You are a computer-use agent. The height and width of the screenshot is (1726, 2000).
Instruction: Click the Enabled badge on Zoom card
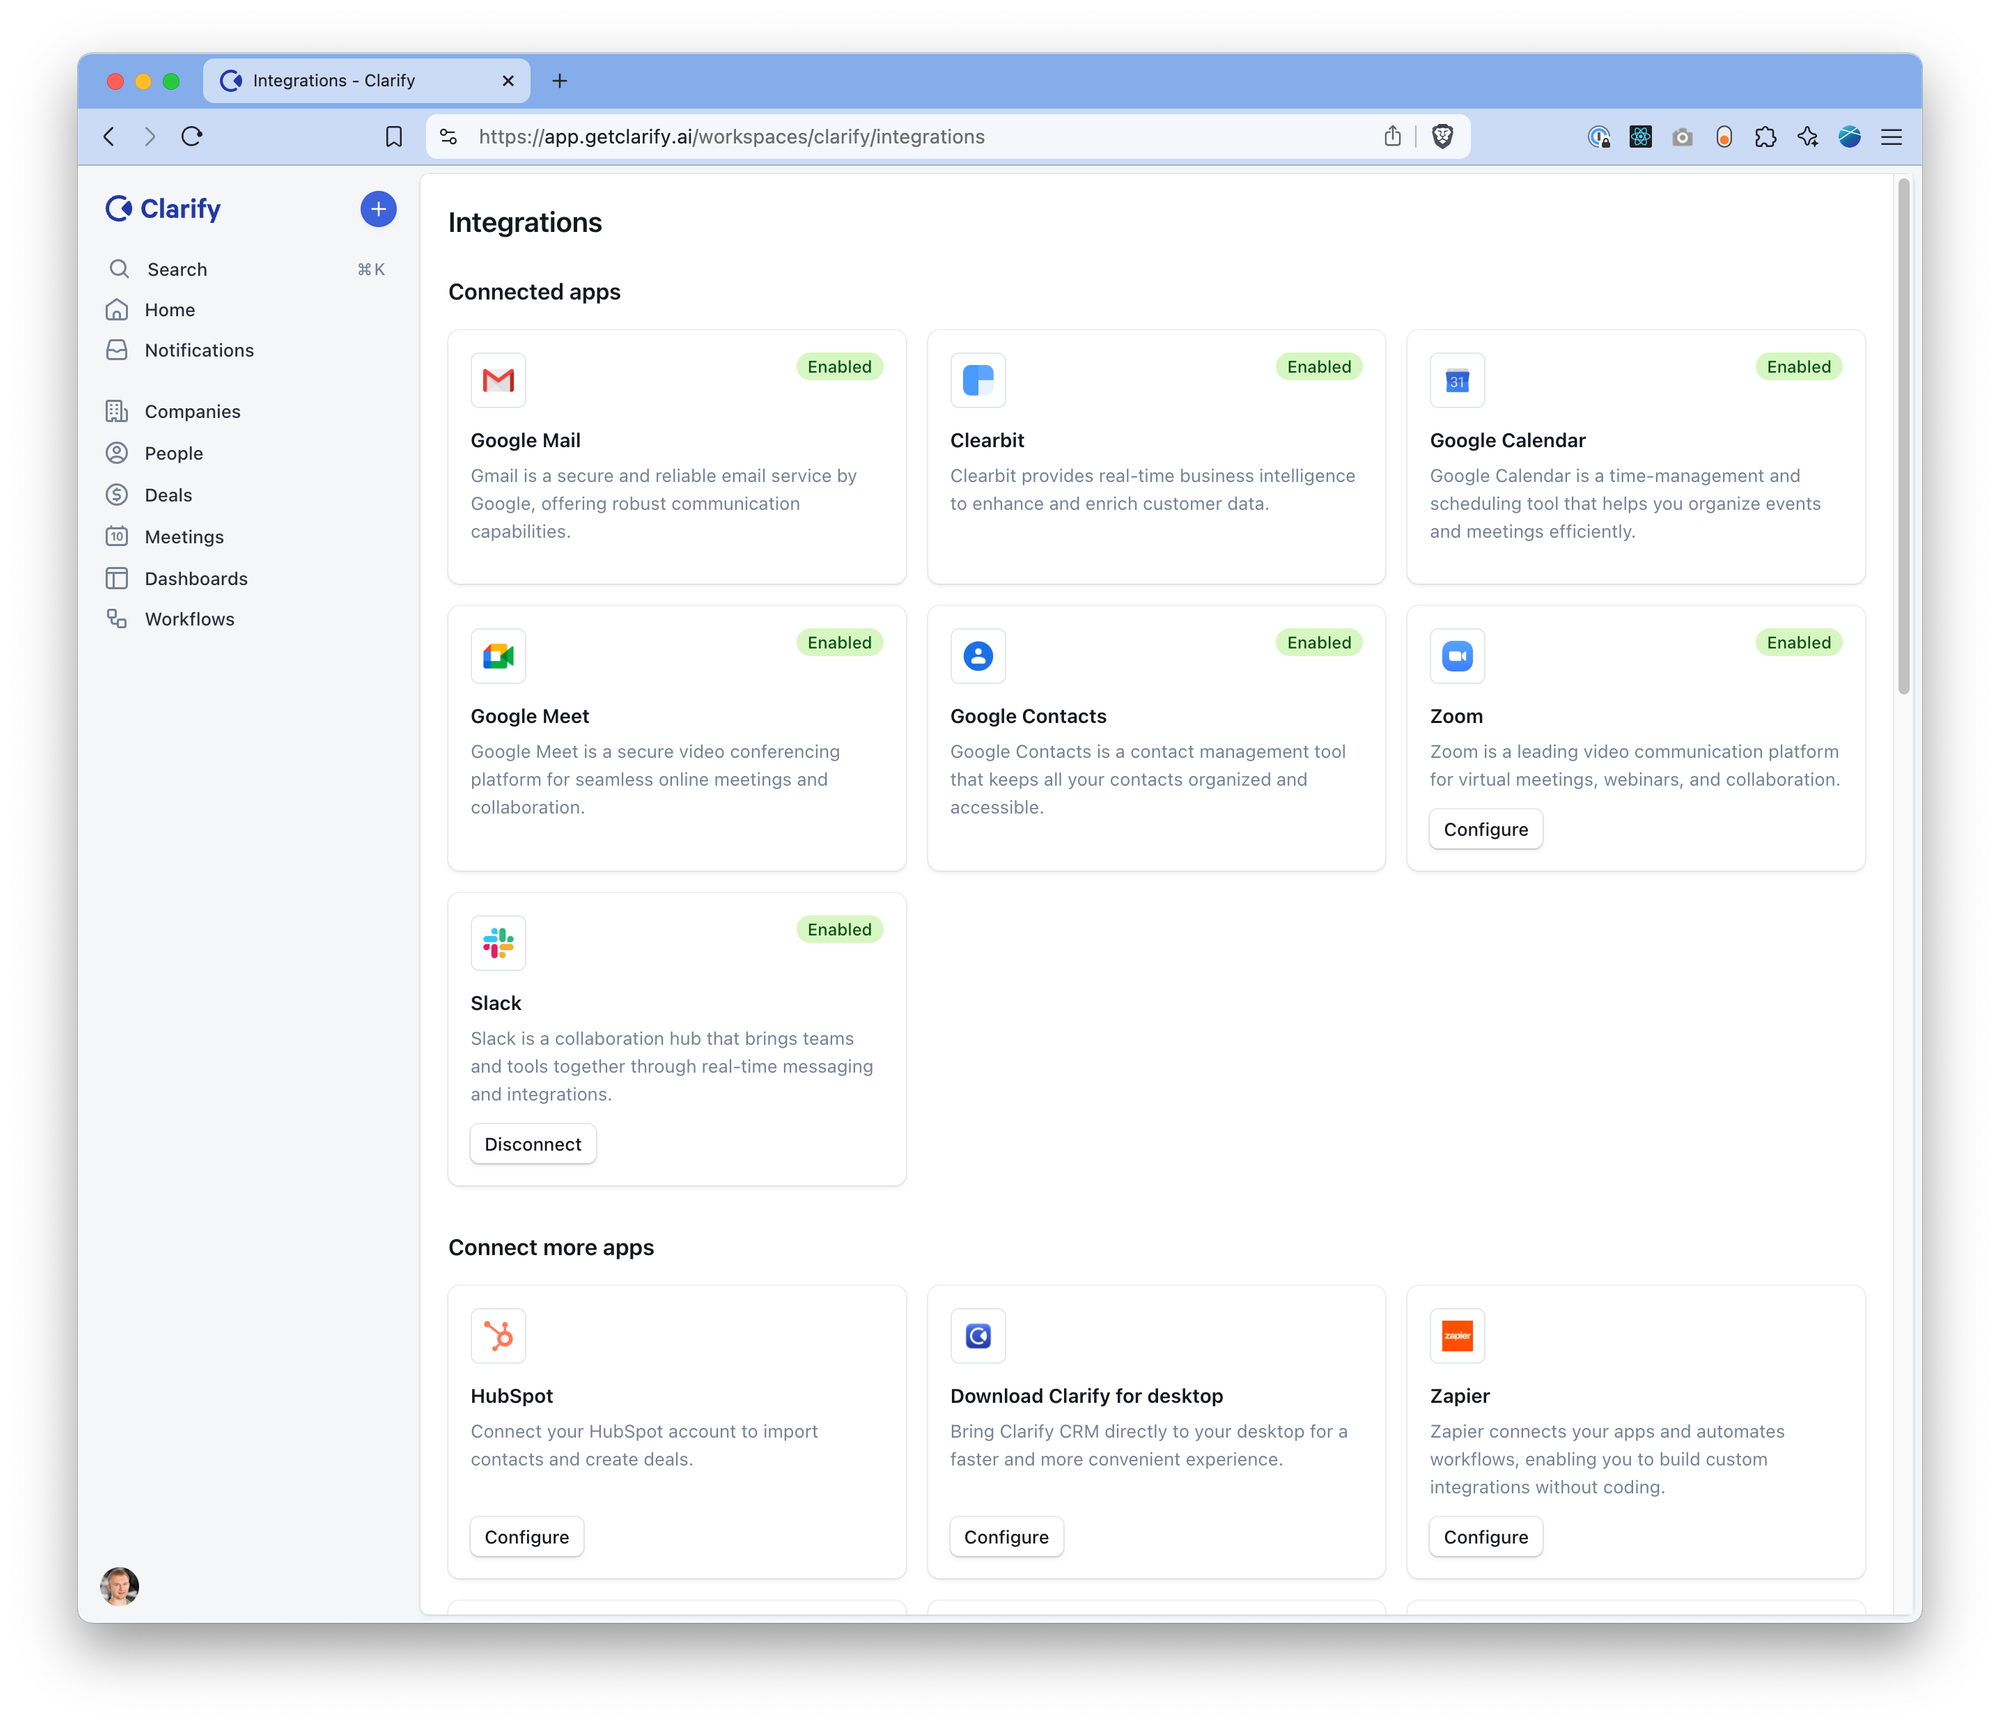(1798, 643)
